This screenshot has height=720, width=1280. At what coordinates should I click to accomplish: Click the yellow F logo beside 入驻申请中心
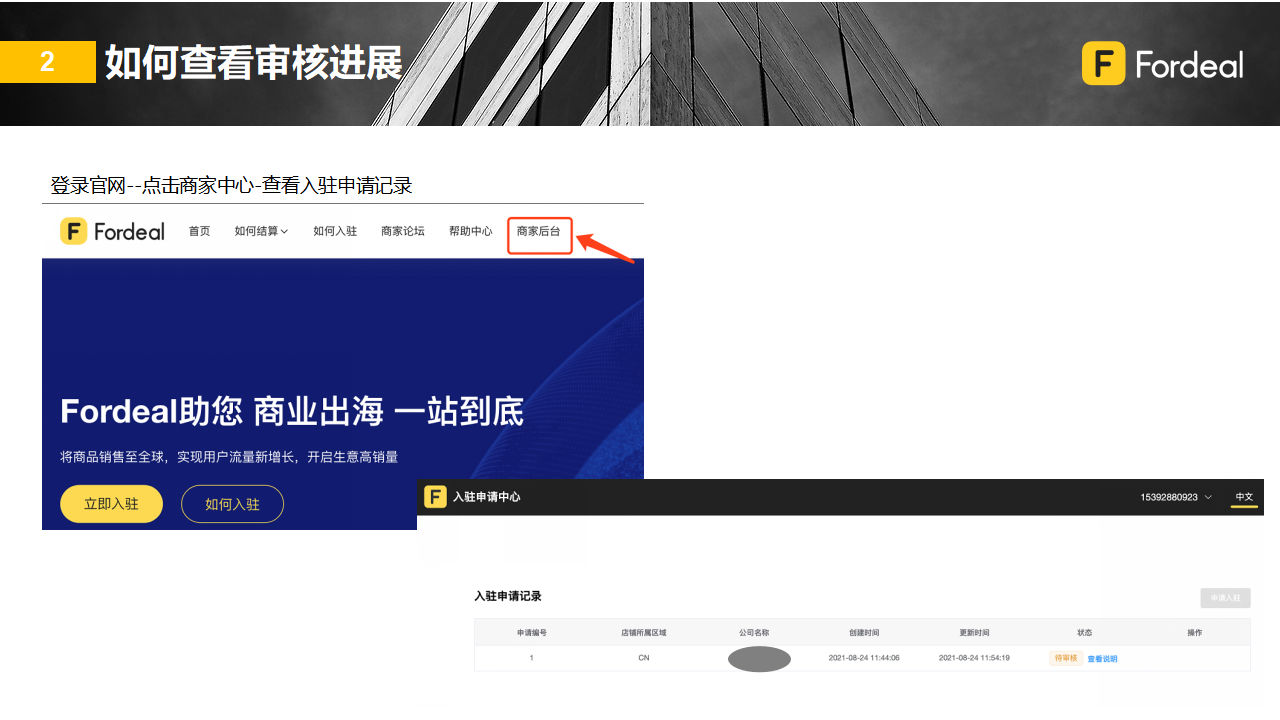click(435, 497)
